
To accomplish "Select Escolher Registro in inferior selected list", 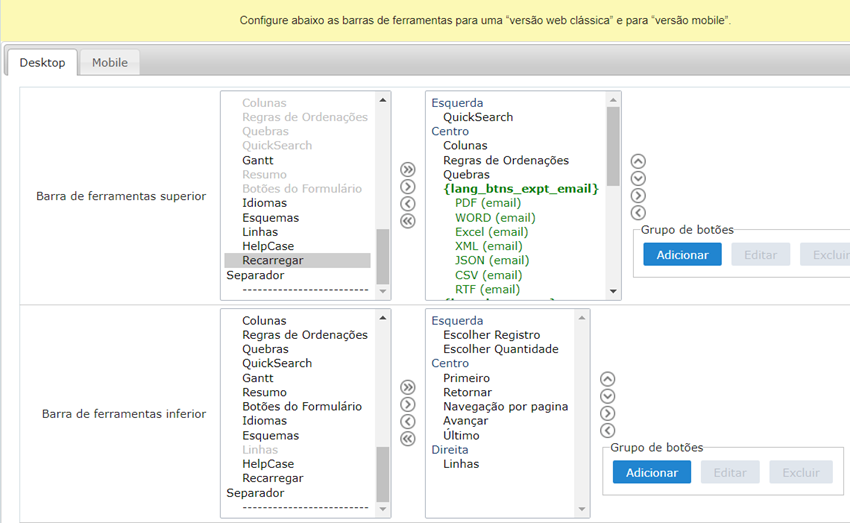I will [492, 335].
